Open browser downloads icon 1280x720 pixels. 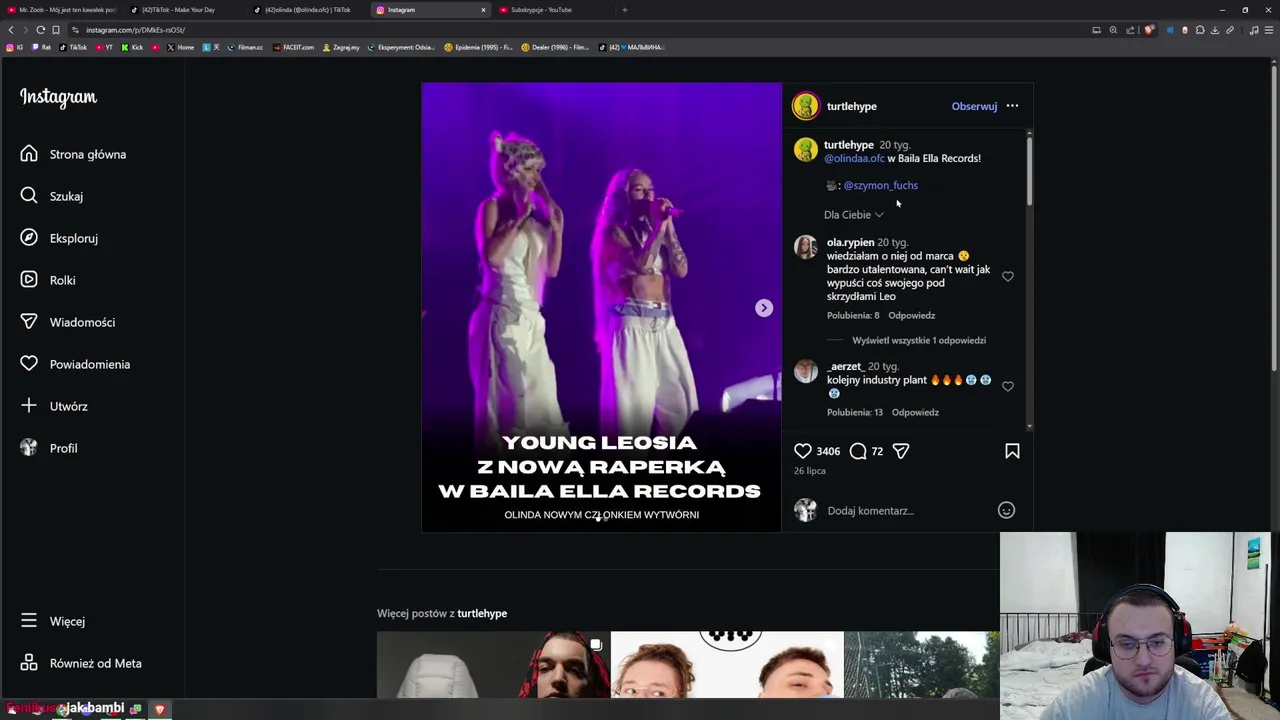coord(1215,30)
